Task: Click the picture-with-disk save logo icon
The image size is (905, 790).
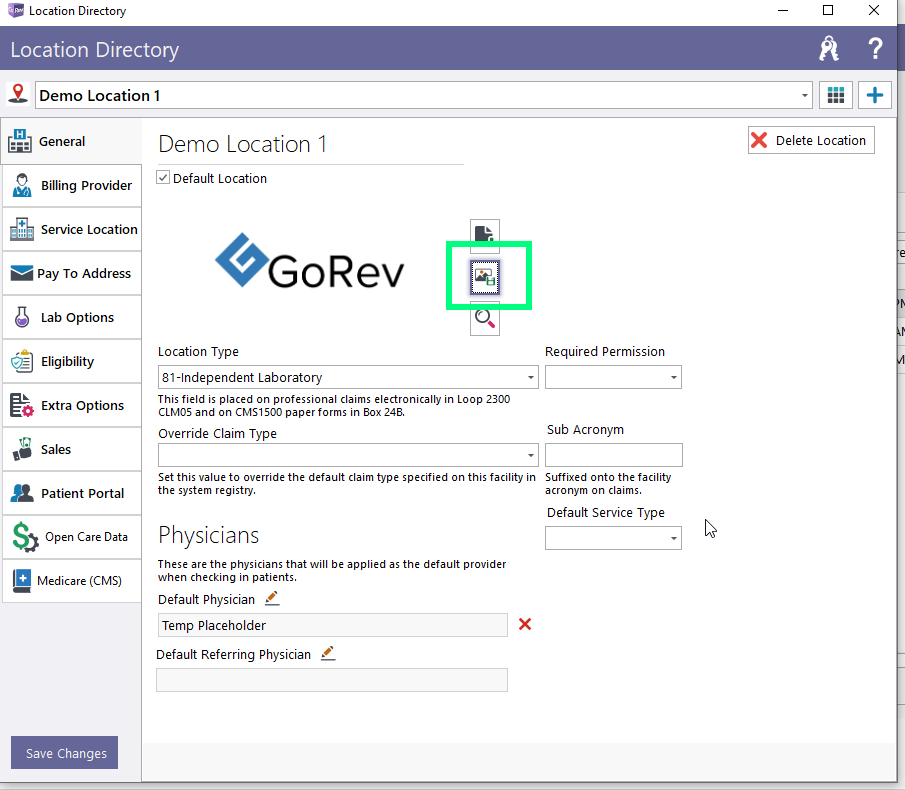Action: [x=485, y=277]
